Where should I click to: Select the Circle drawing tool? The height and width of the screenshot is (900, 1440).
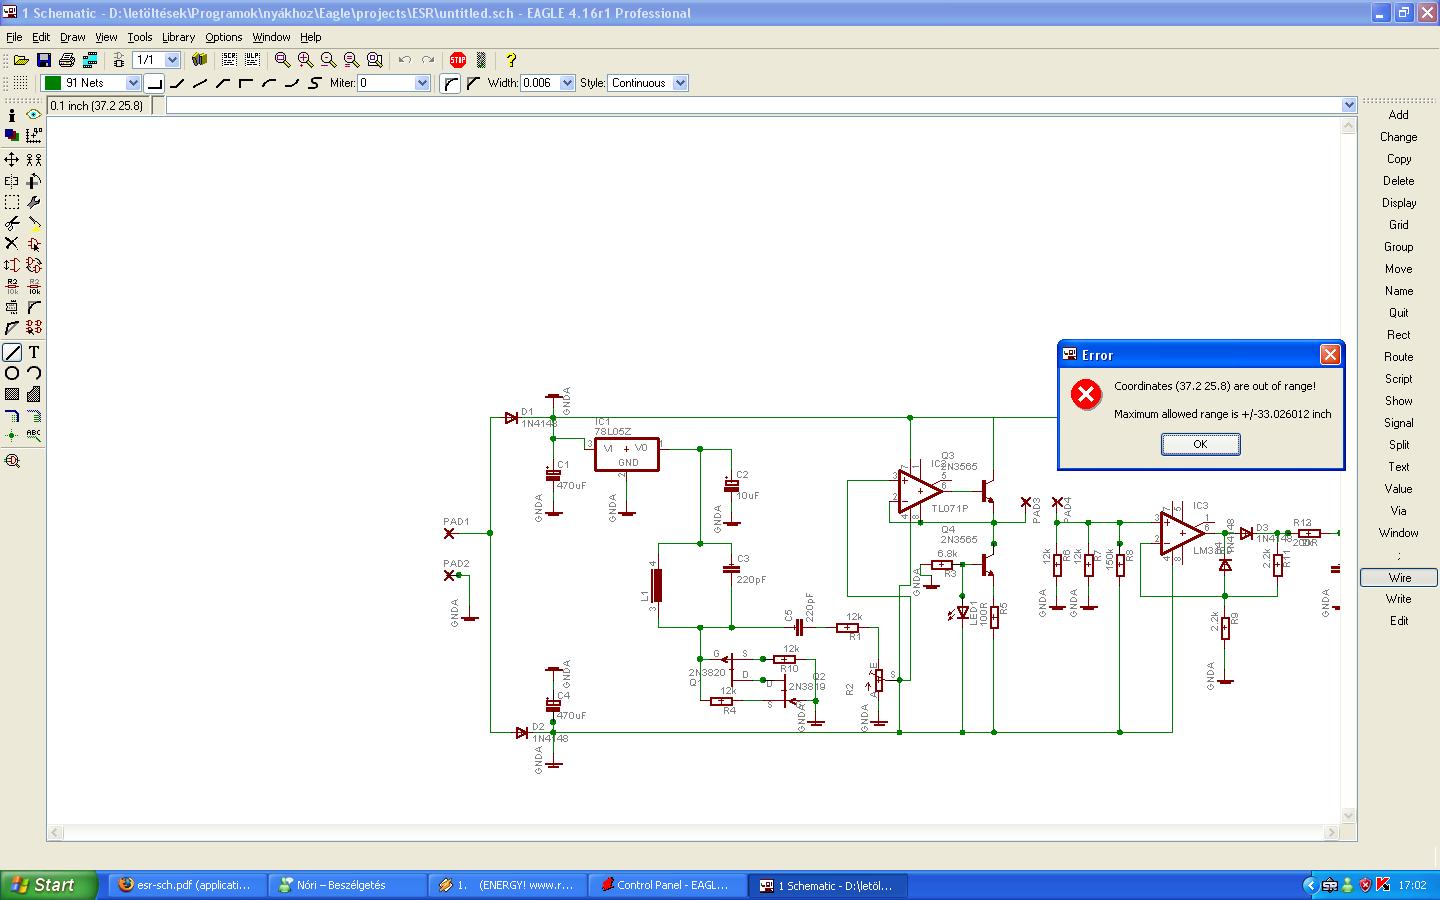[12, 373]
